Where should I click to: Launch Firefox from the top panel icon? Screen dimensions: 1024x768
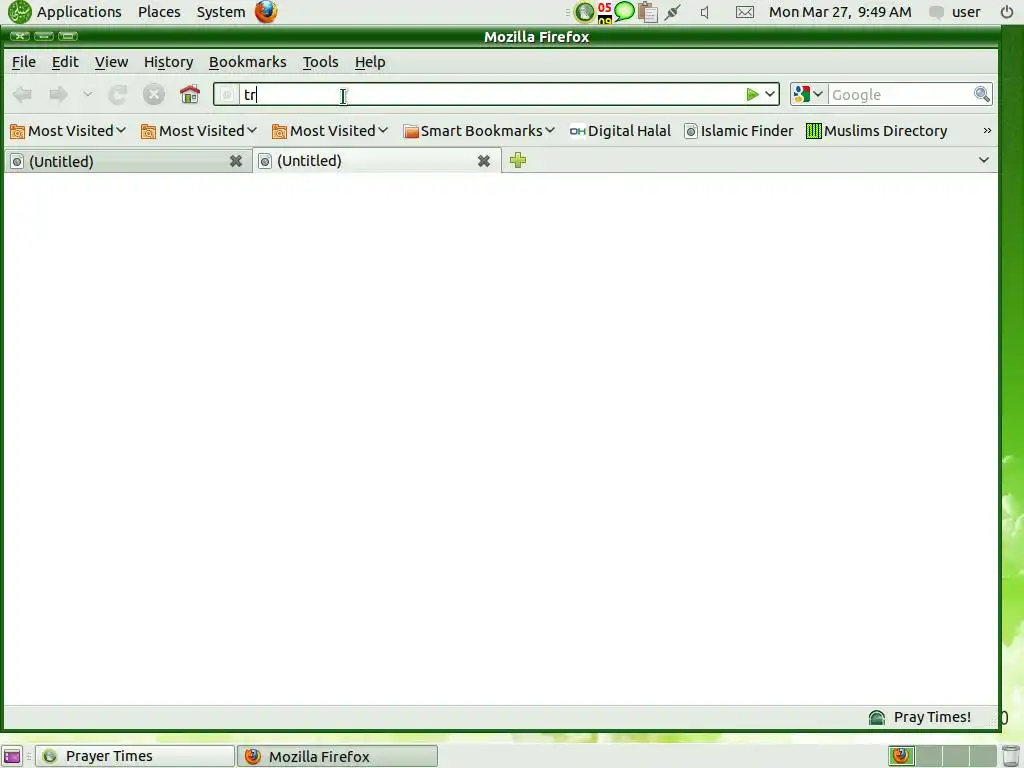(266, 12)
